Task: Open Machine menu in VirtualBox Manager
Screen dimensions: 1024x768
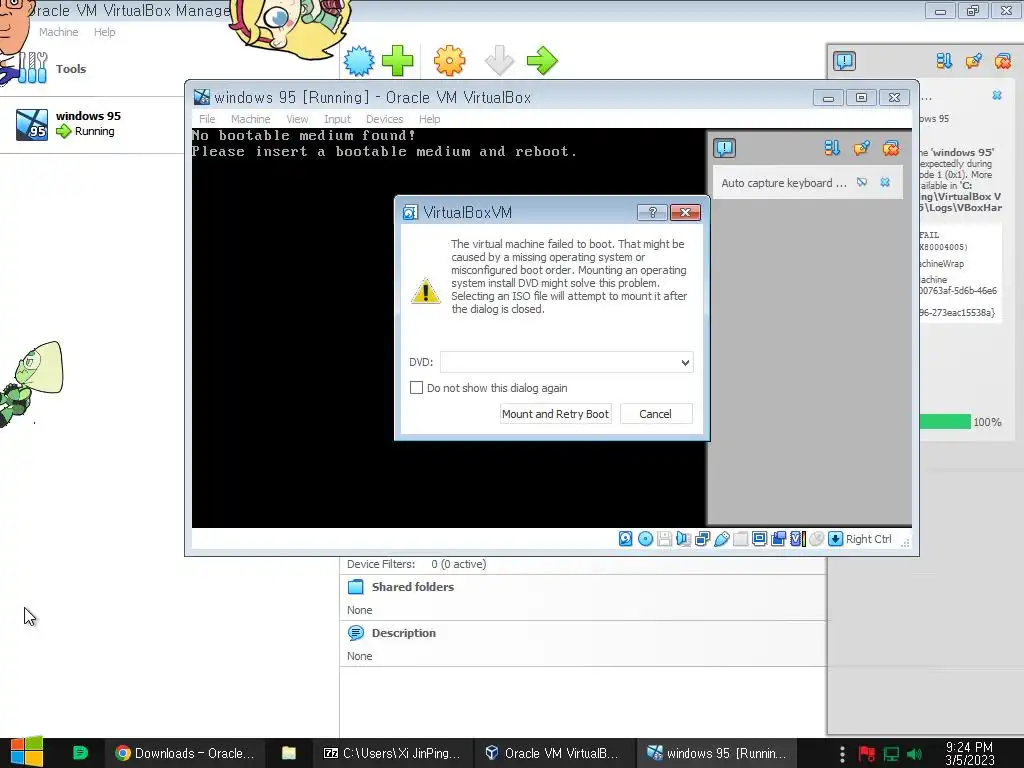Action: click(58, 32)
